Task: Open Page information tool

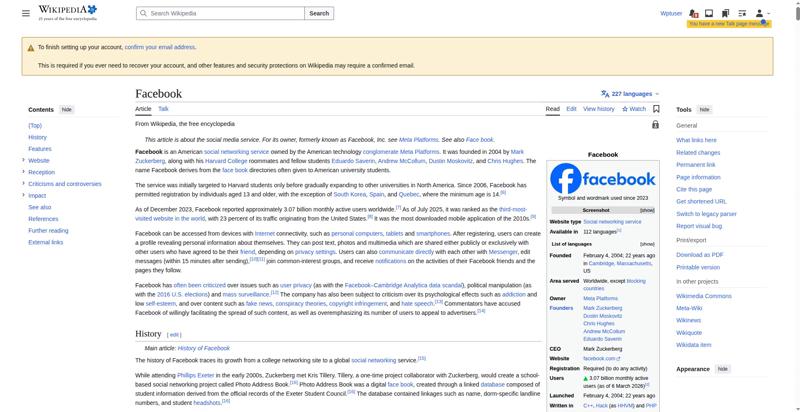Action: click(698, 177)
